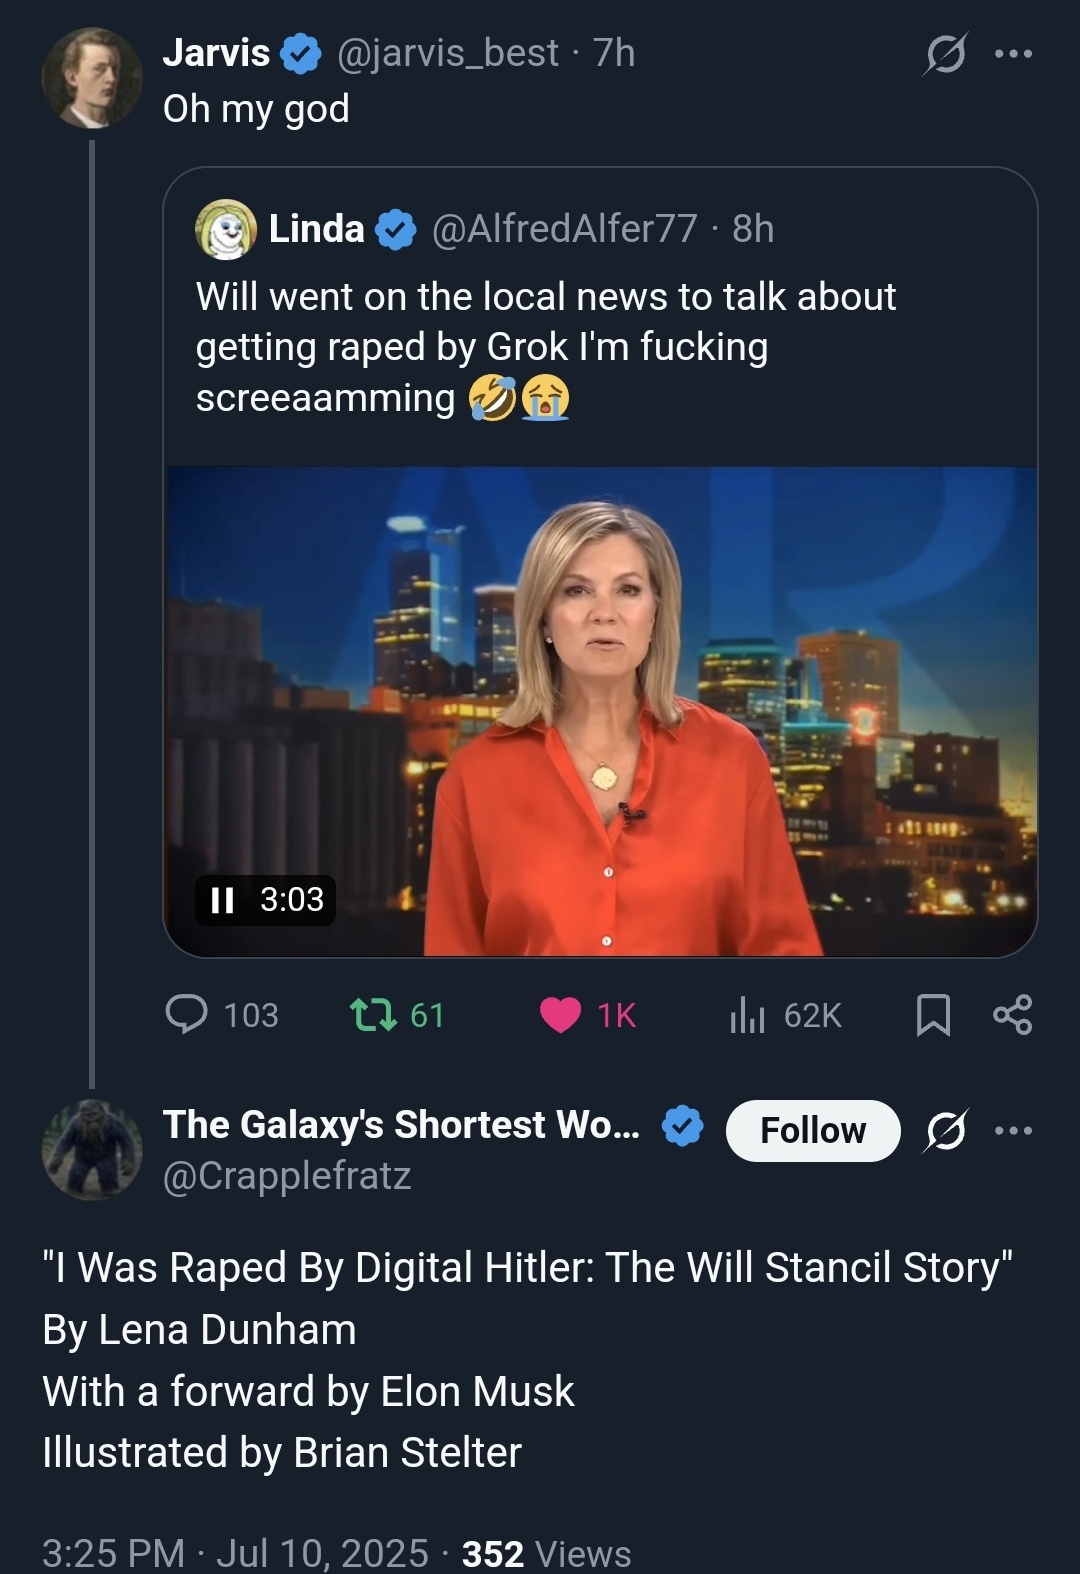This screenshot has height=1574, width=1080.
Task: Open share icon on Jarvis's post
Action: 1012,1015
